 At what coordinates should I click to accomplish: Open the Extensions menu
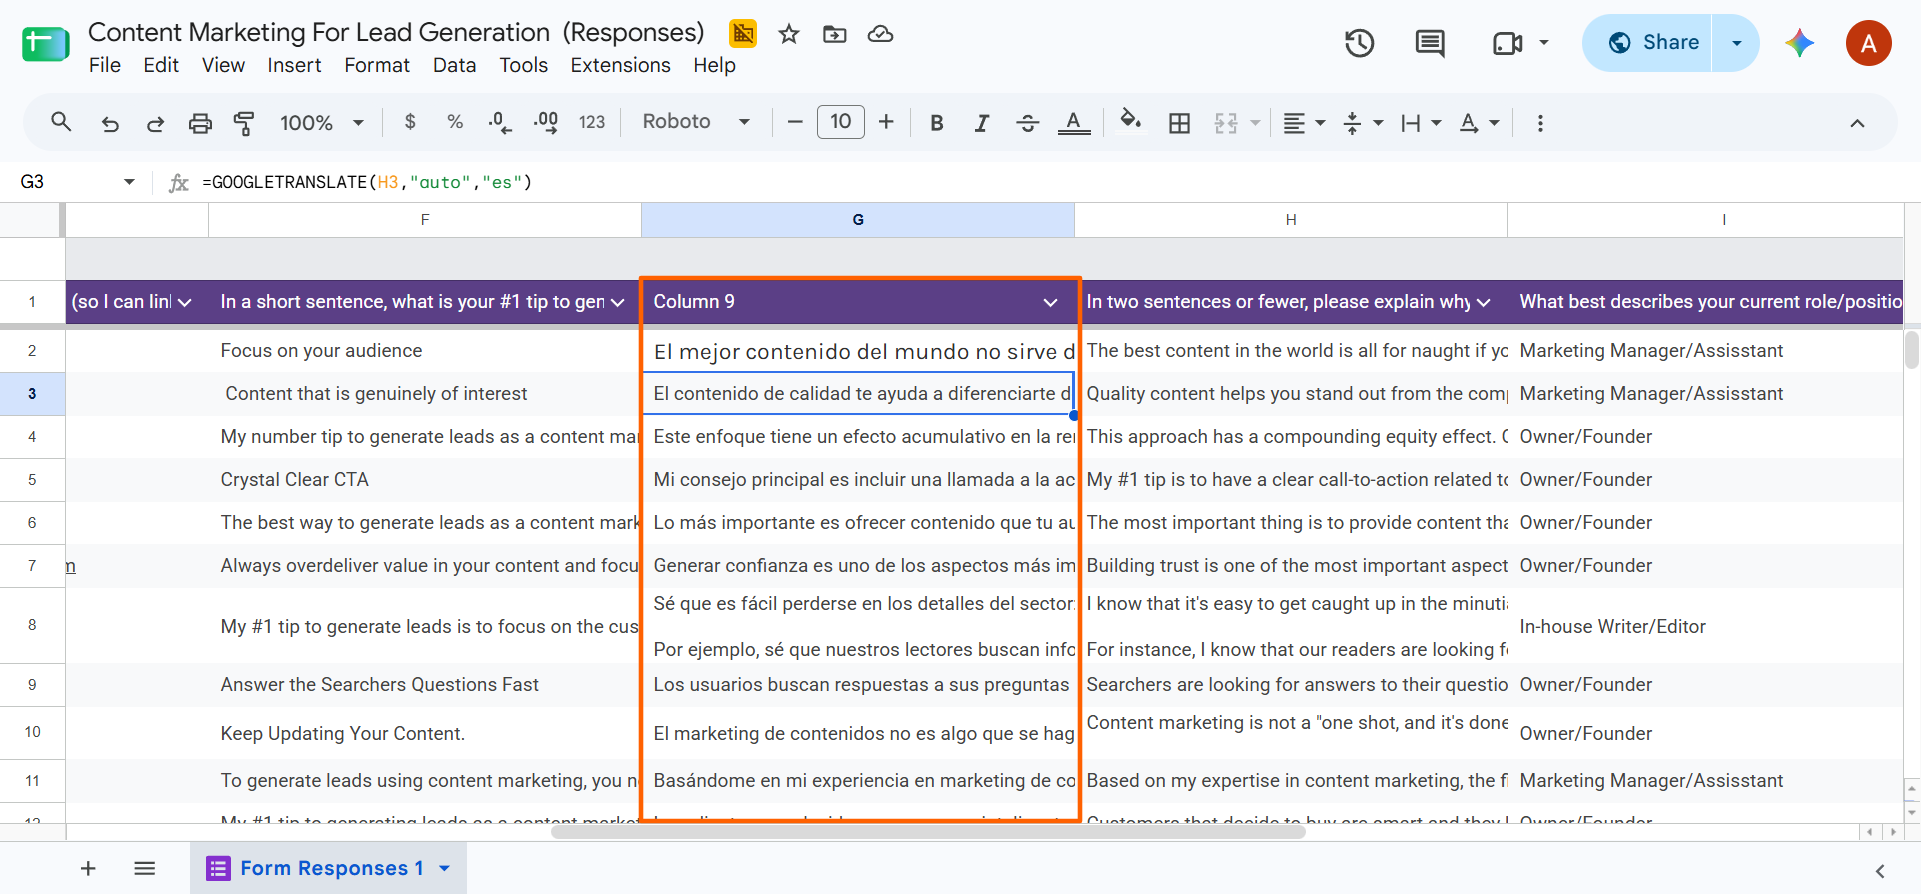coord(620,65)
